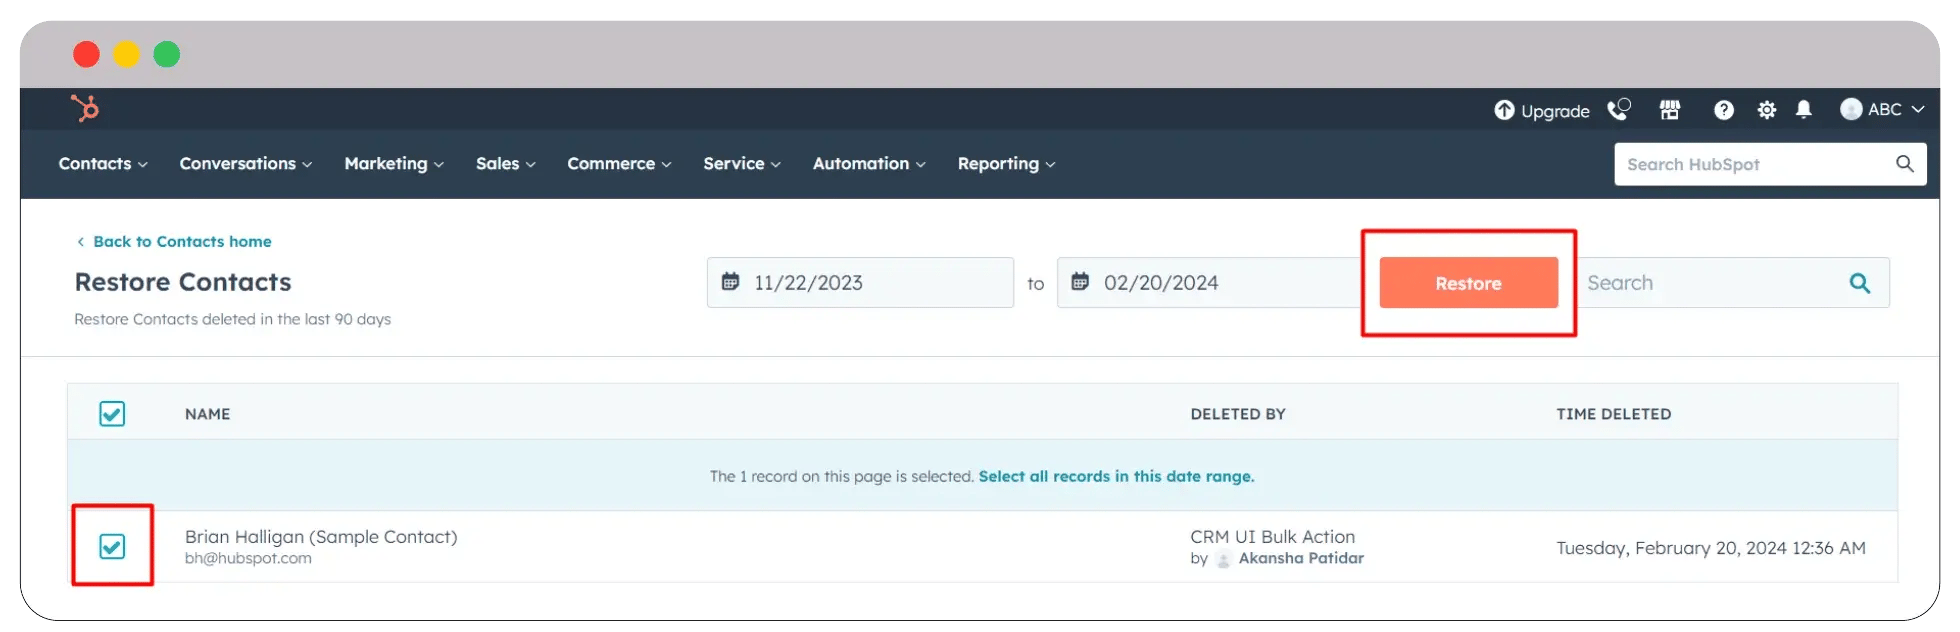Open the ABC account dropdown arrow
Viewport: 1960px width, 632px height.
click(x=1917, y=110)
